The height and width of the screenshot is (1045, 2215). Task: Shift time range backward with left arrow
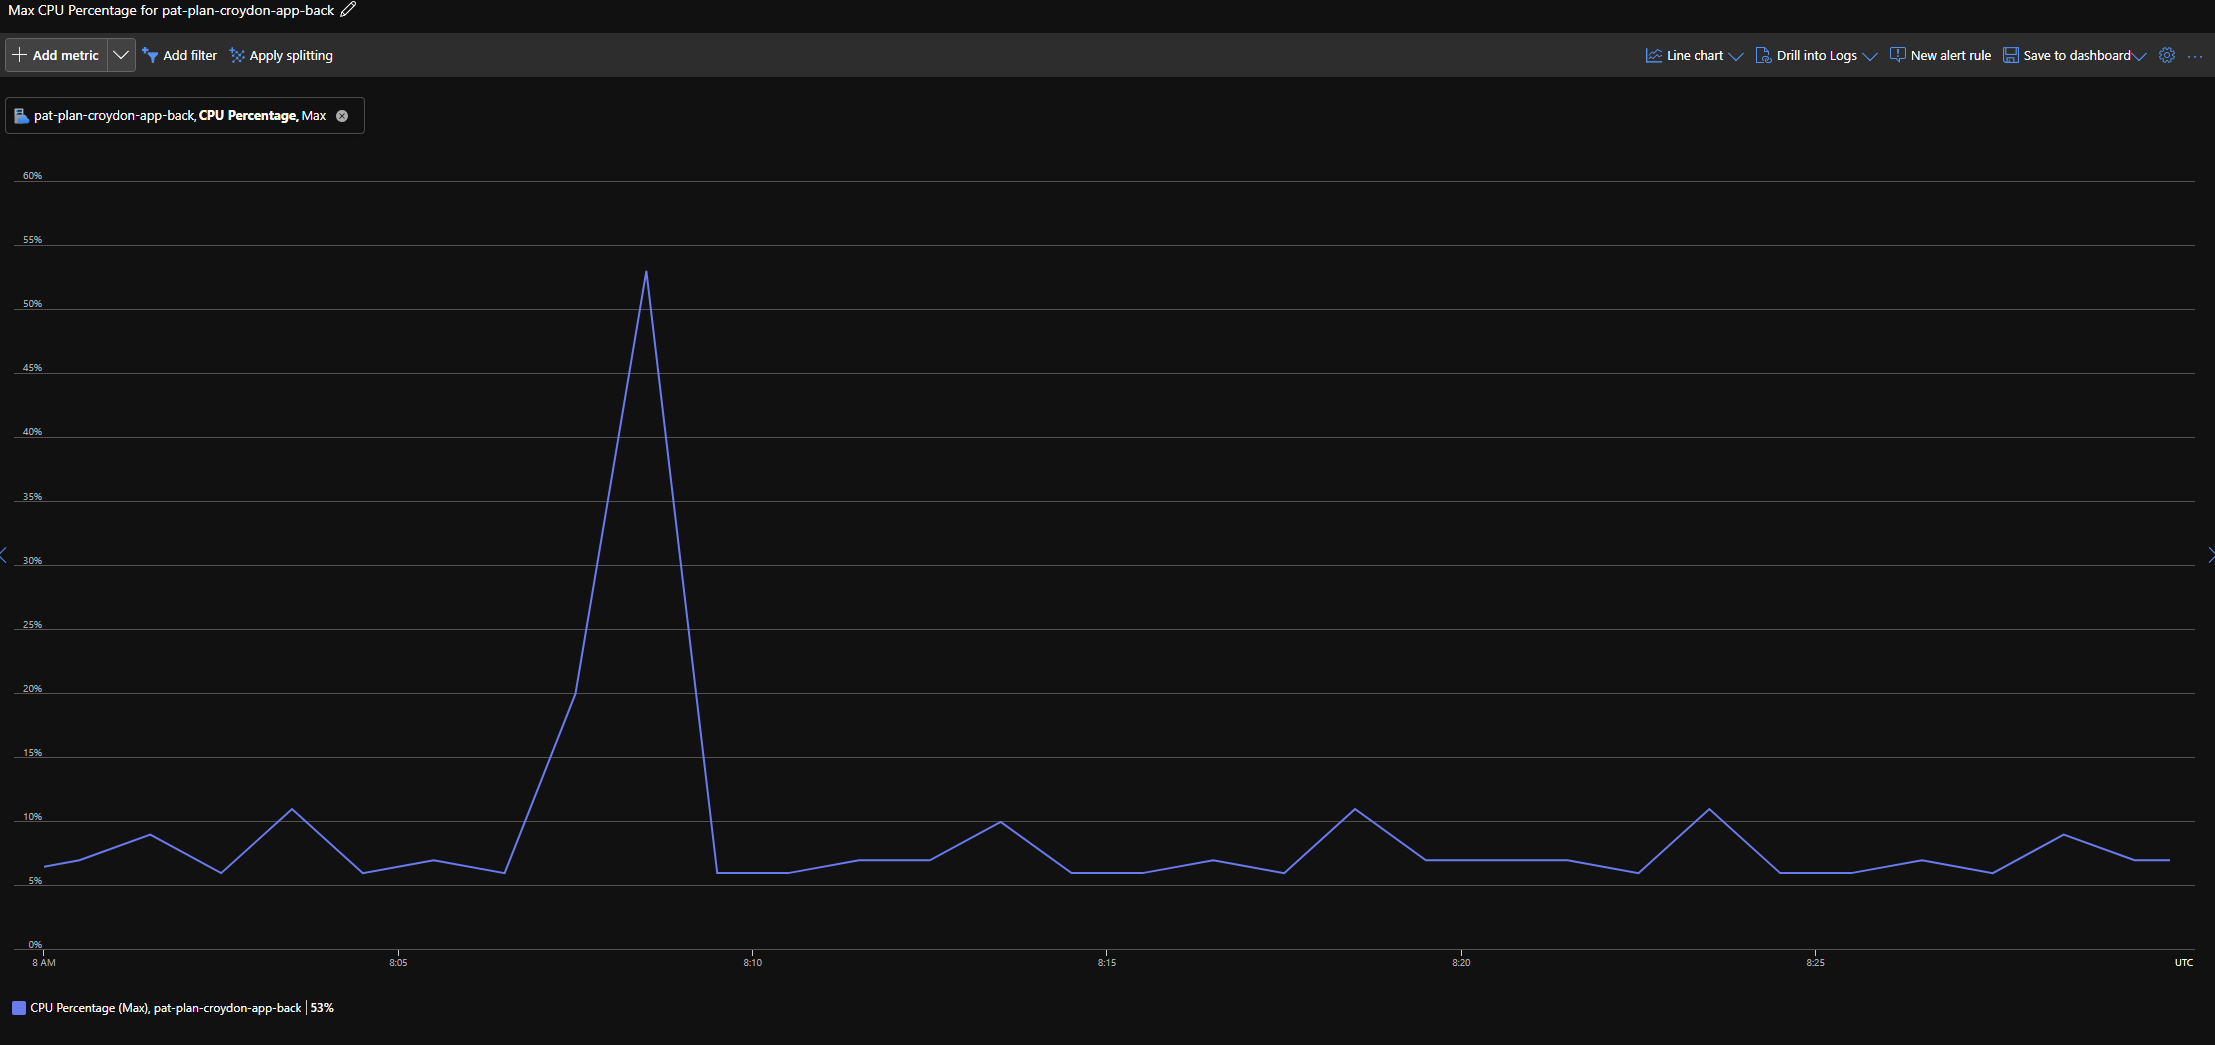point(4,555)
